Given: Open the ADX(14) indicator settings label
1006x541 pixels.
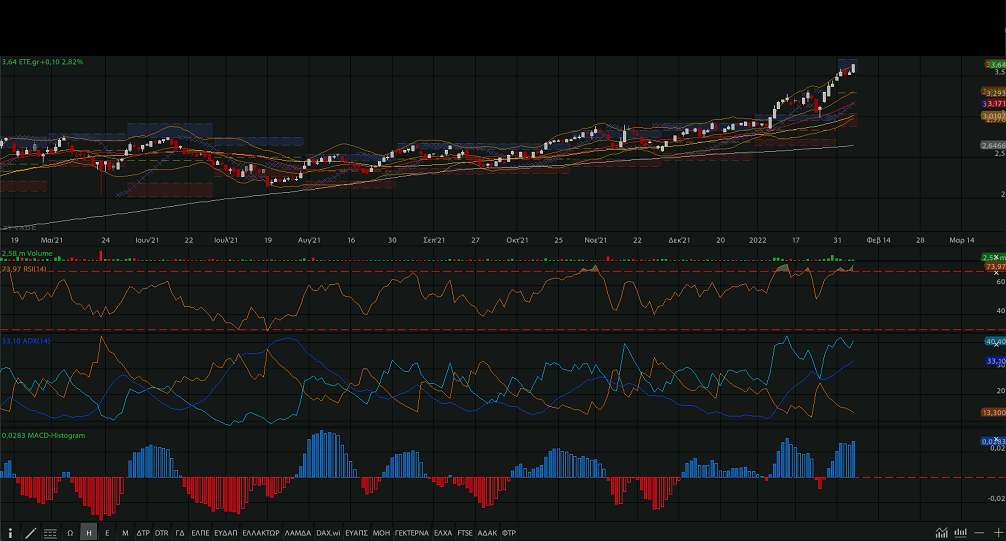Looking at the screenshot, I should click(x=27, y=341).
